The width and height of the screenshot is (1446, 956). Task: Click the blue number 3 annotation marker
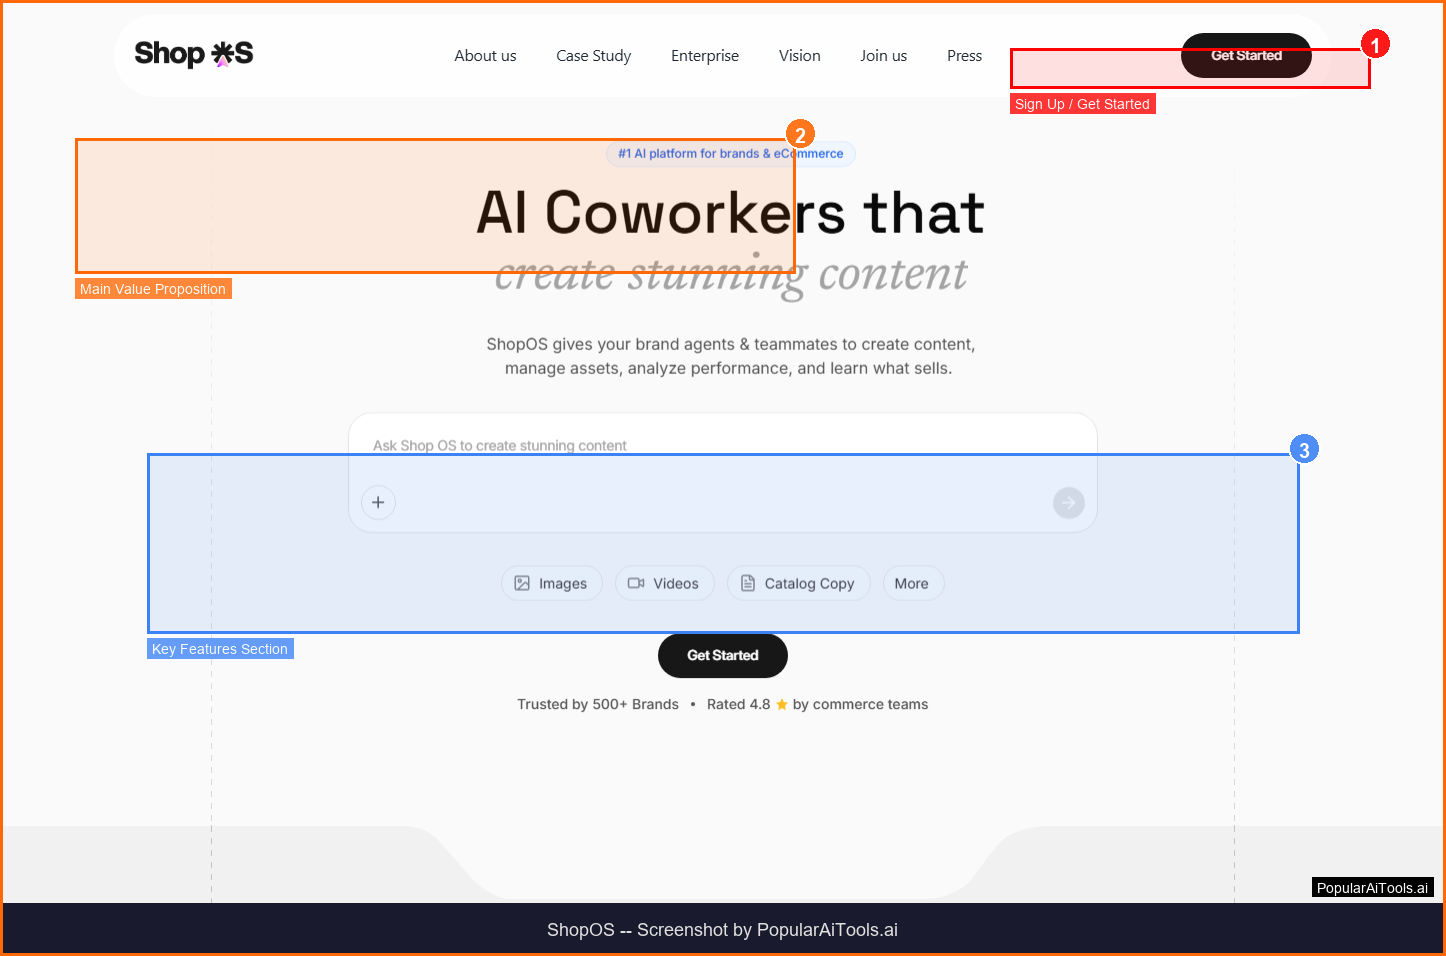(x=1303, y=450)
